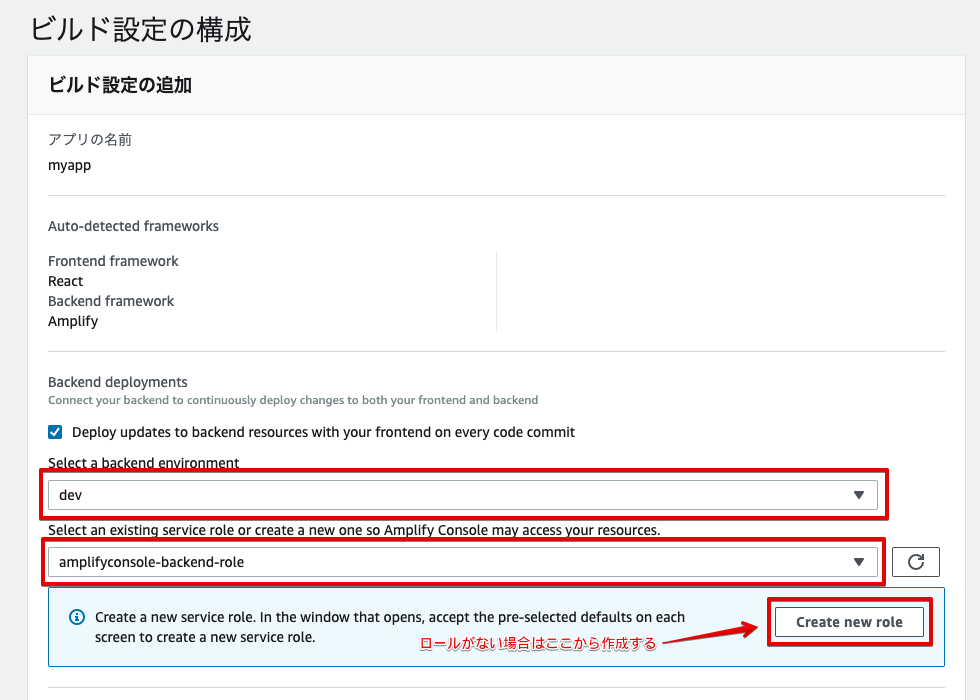This screenshot has width=980, height=700.
Task: Click the ビルド設定の追加 section header
Action: [119, 85]
